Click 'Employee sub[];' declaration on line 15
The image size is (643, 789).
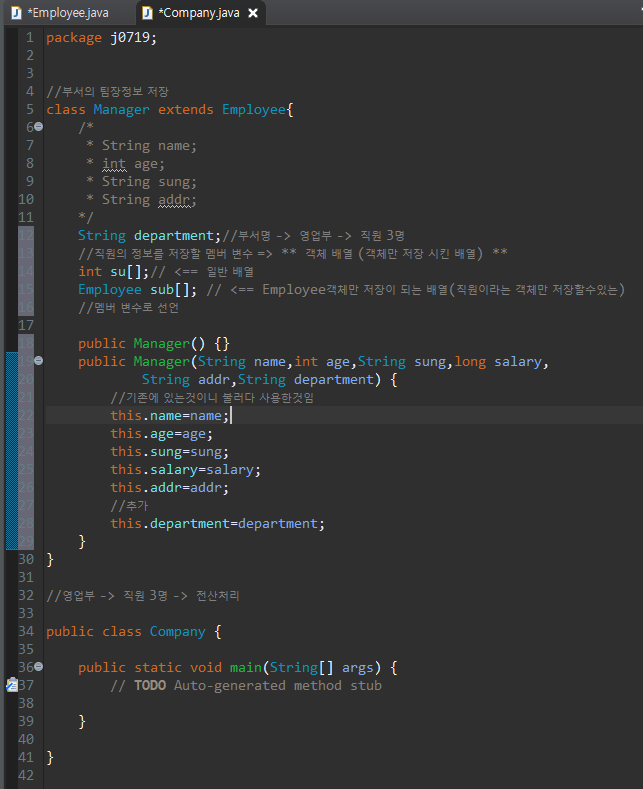[137, 290]
